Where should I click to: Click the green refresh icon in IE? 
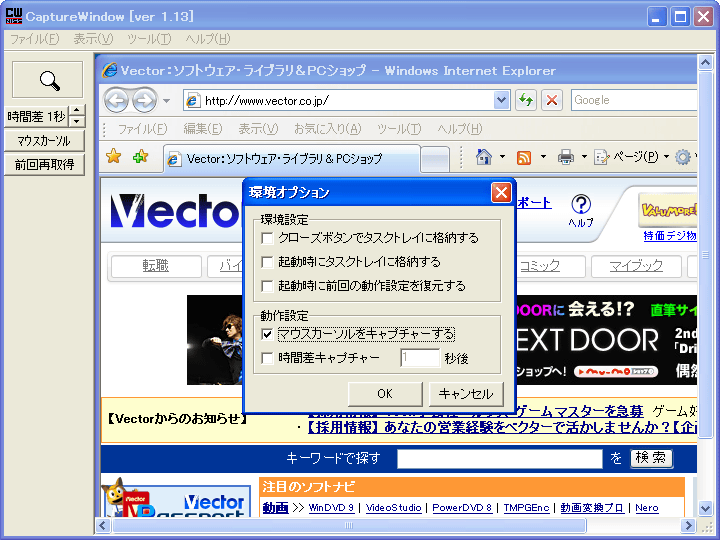coord(526,100)
